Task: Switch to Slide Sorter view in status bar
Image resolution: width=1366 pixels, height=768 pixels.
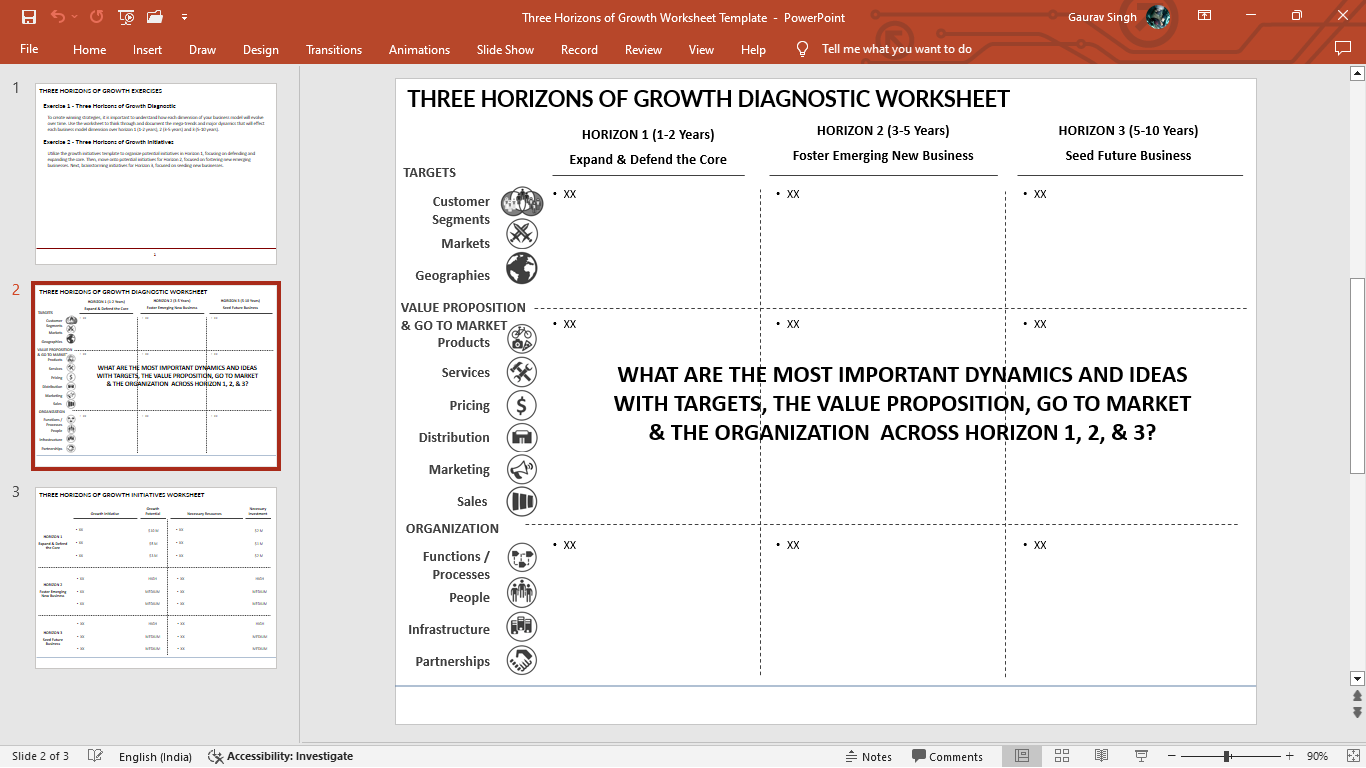Action: pos(1061,756)
